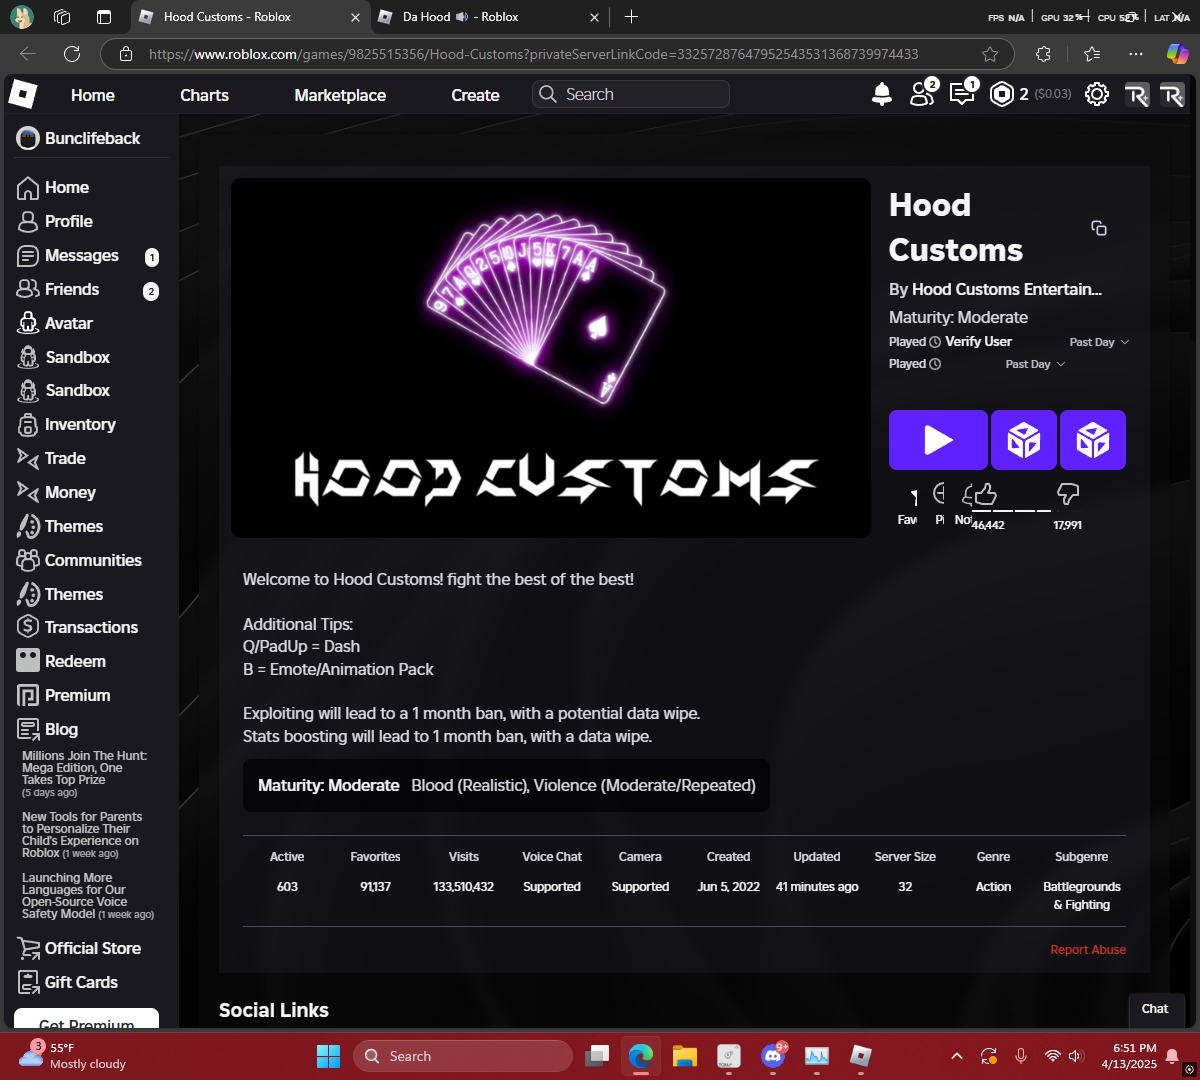This screenshot has width=1200, height=1080.
Task: Open the Windows Start menu
Action: (328, 1056)
